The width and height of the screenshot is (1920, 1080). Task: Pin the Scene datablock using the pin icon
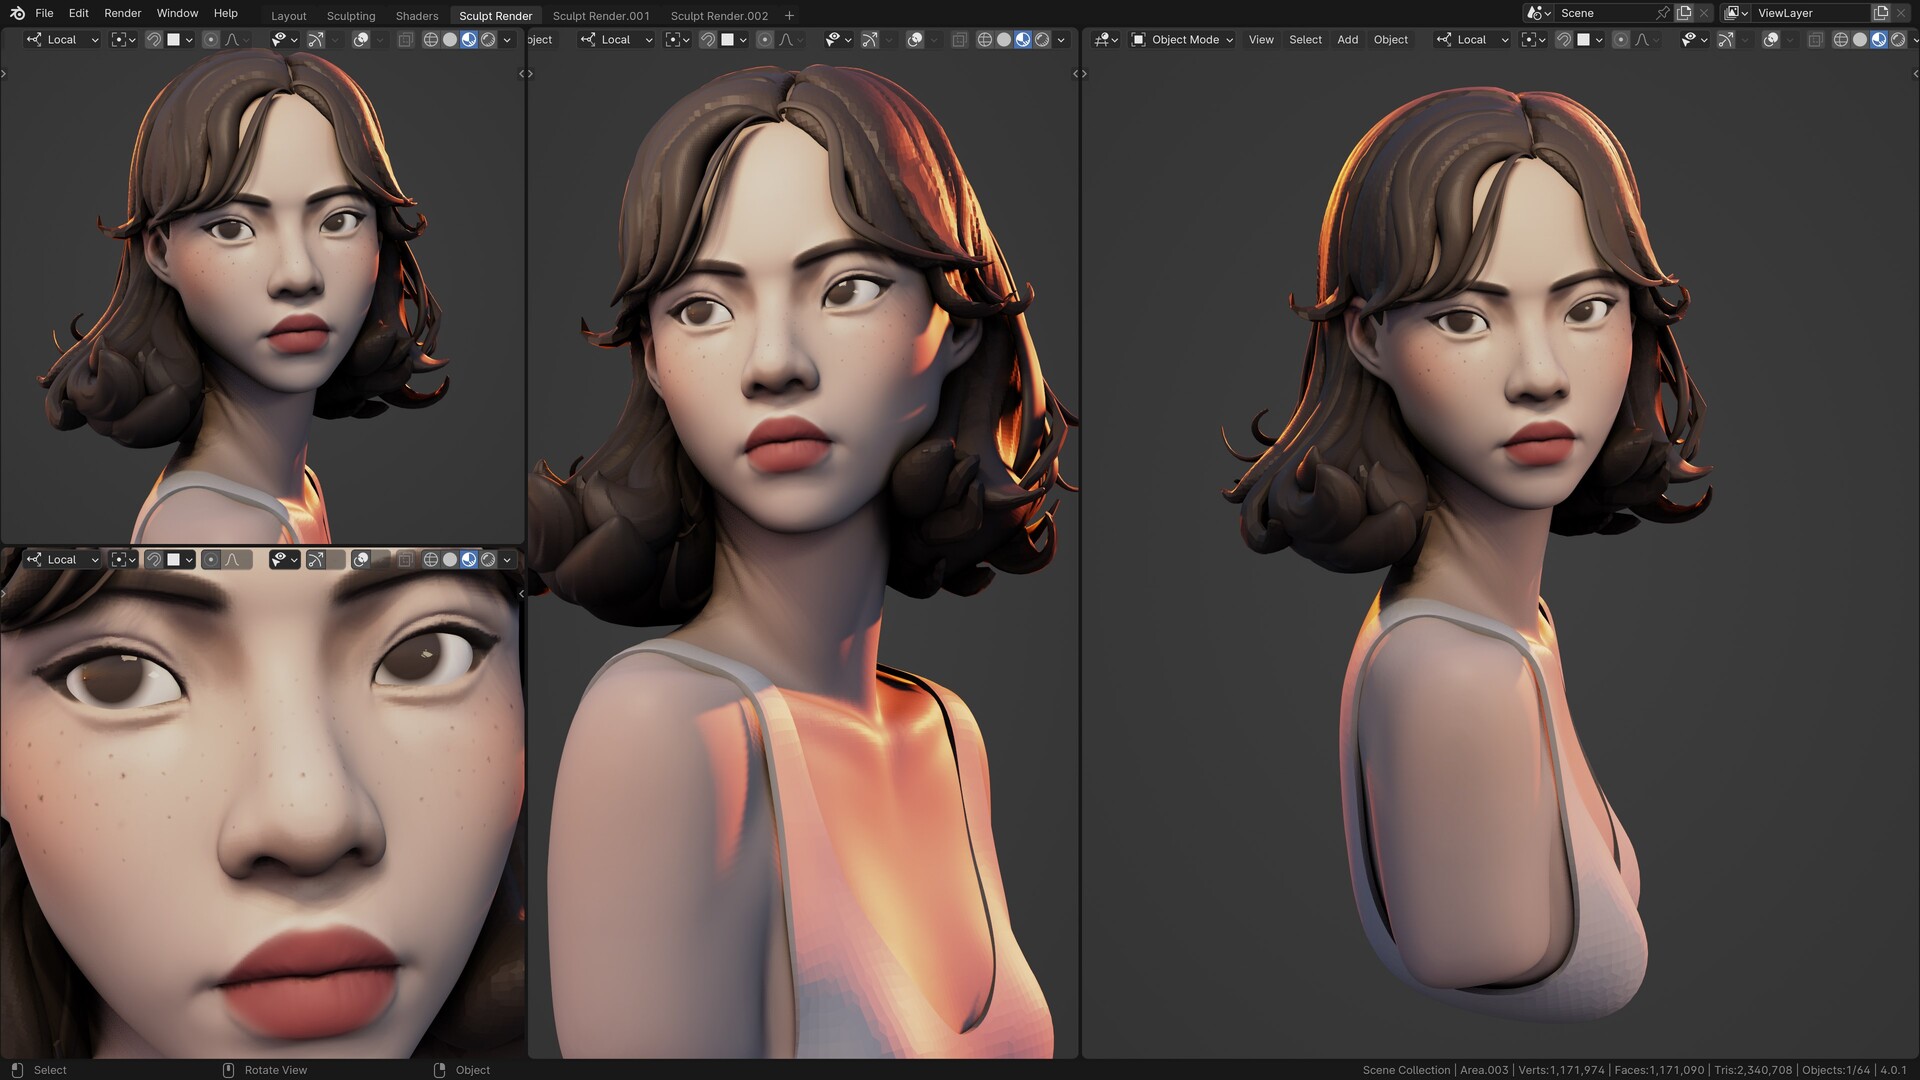pos(1663,13)
